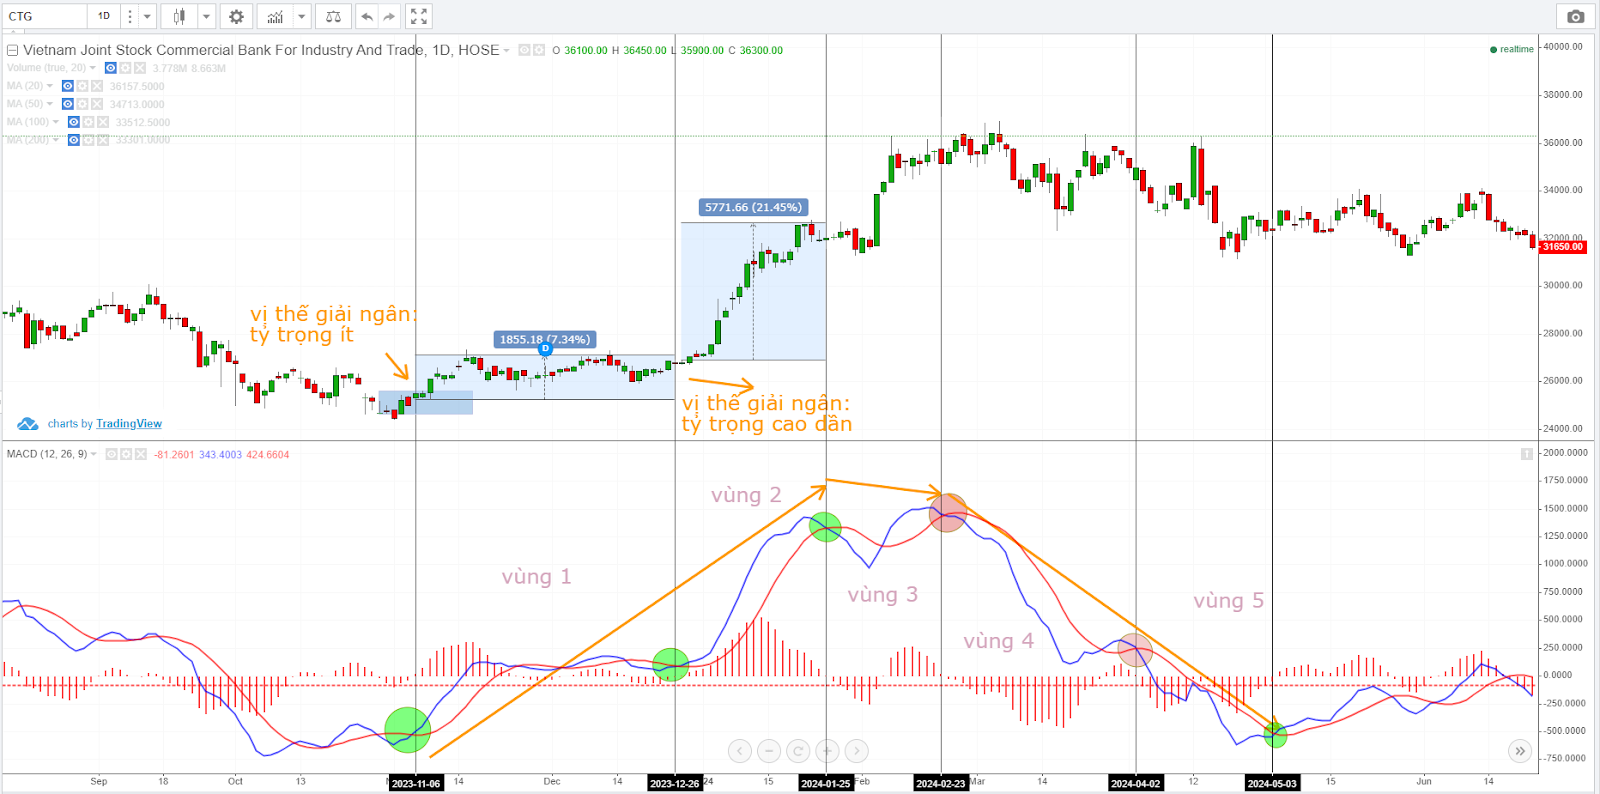Open MA (50) settings gear
The width and height of the screenshot is (1600, 794).
click(82, 104)
